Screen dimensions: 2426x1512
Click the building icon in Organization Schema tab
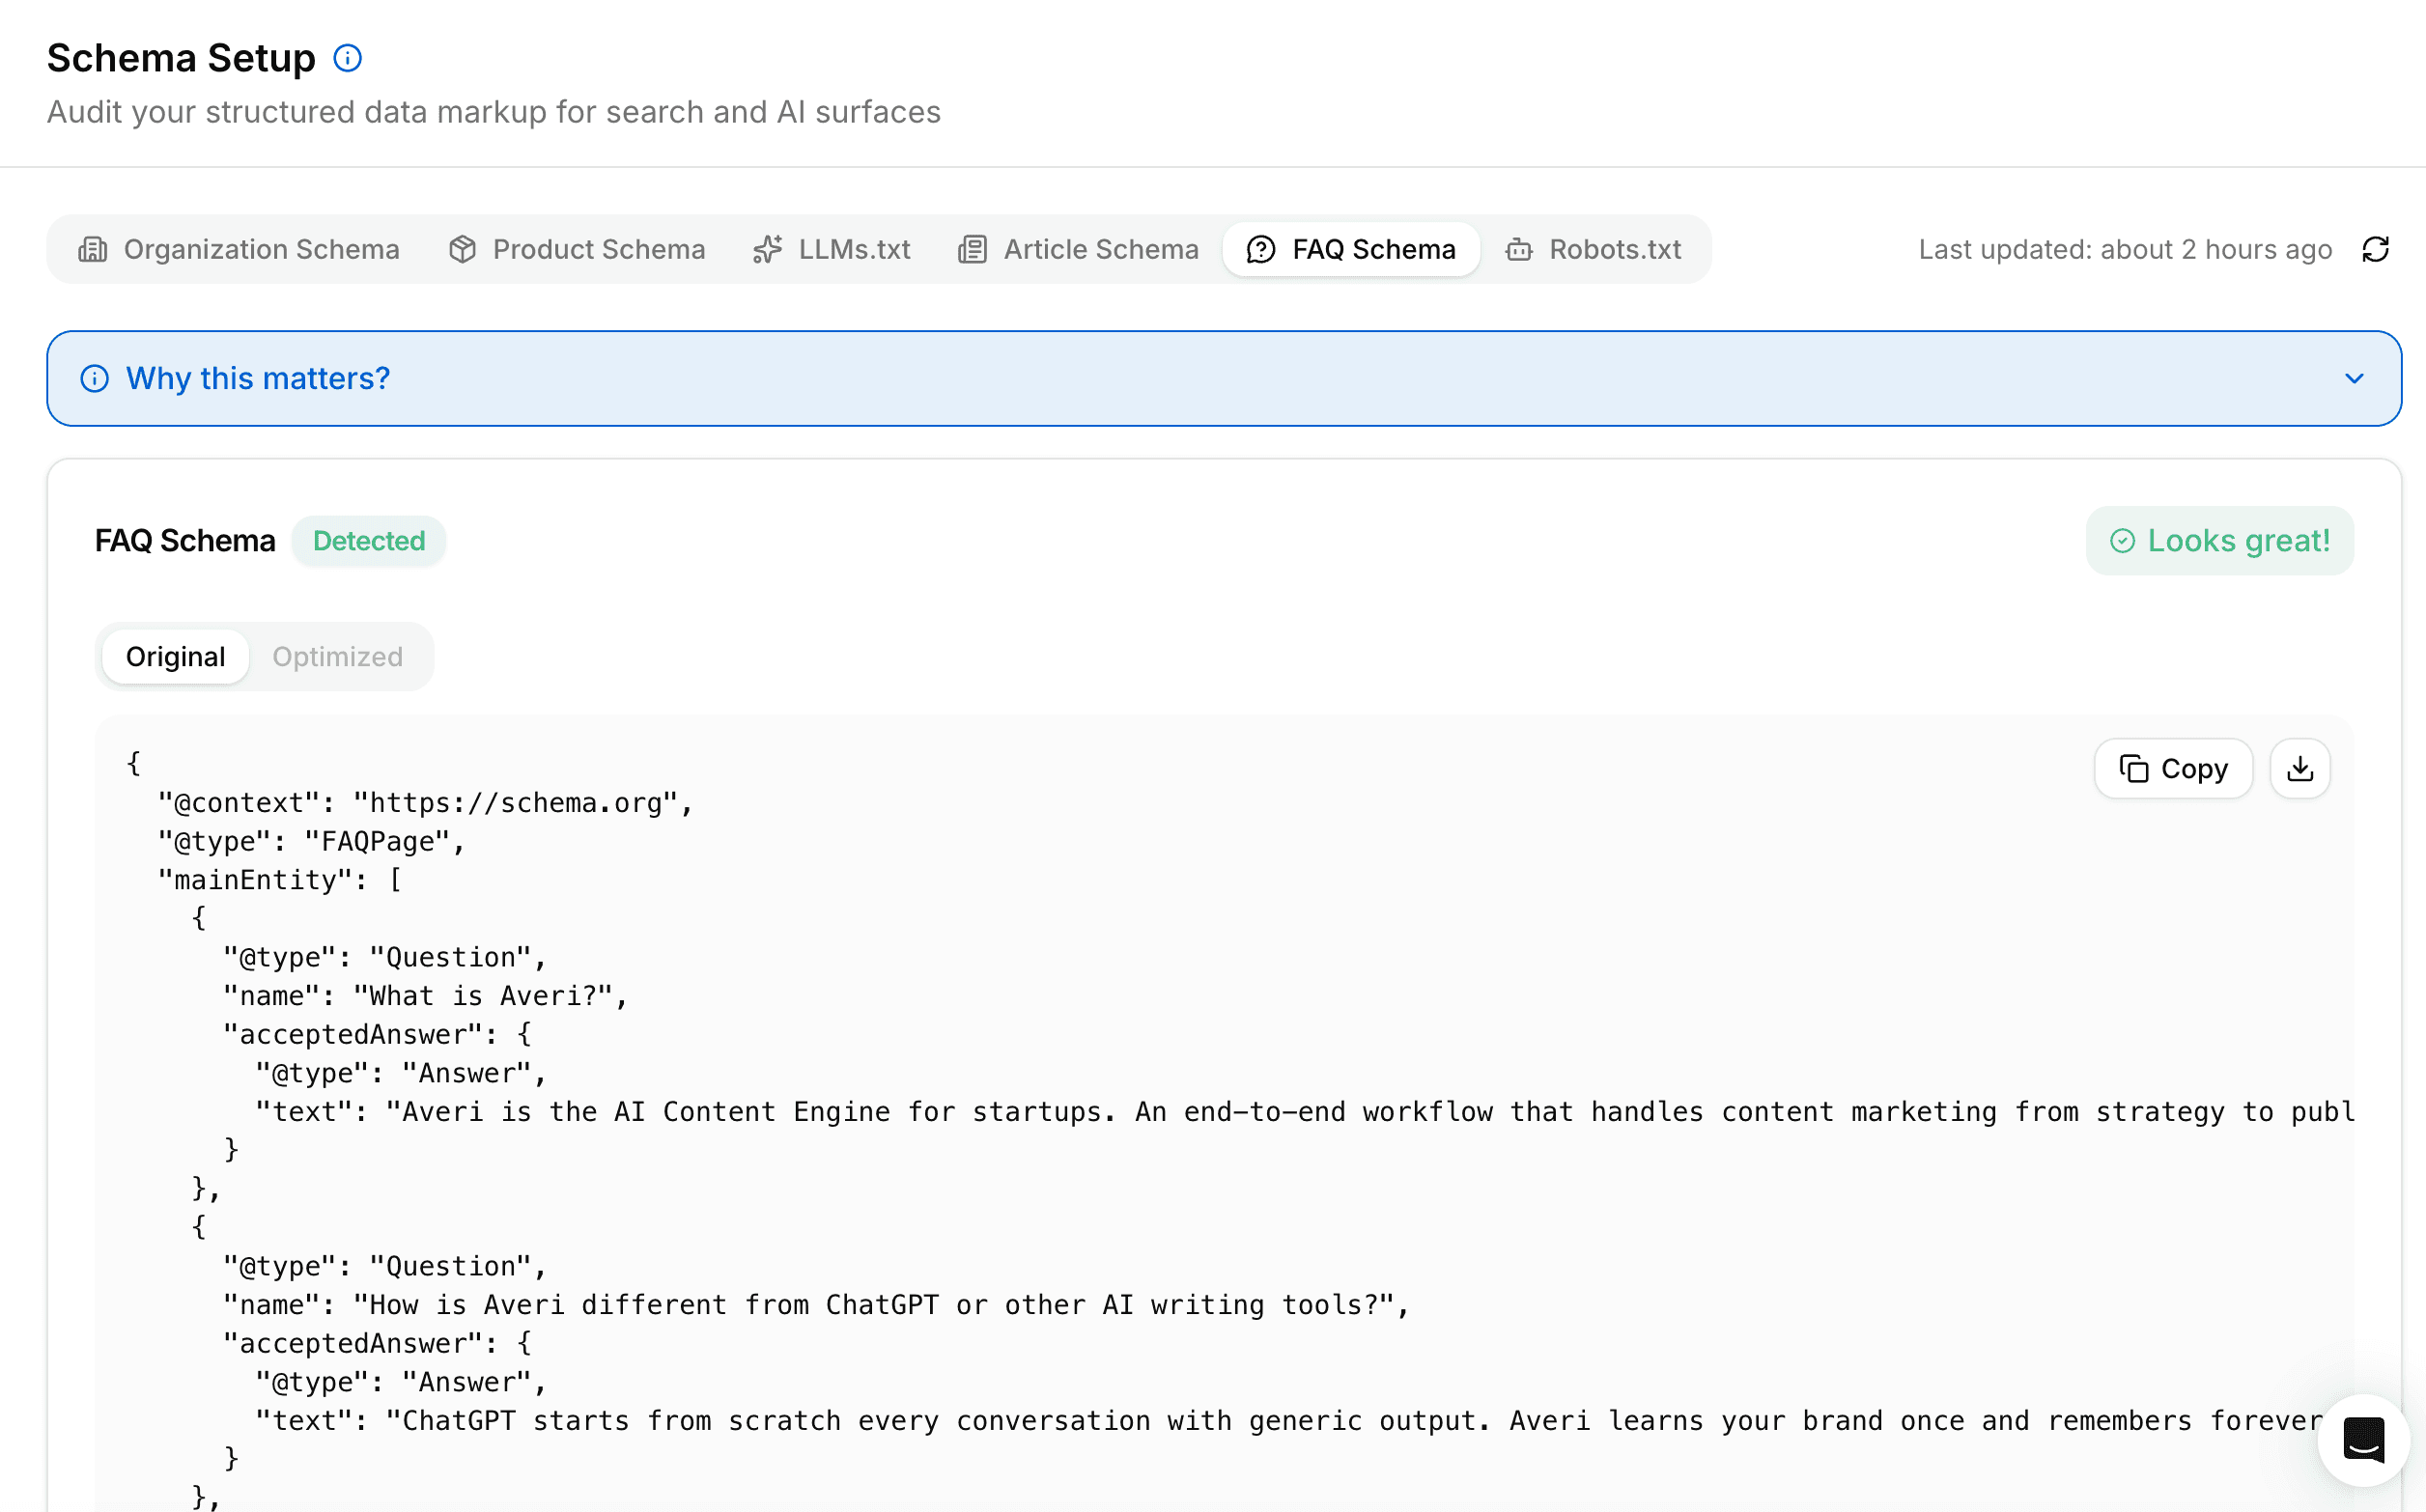pyautogui.click(x=92, y=249)
